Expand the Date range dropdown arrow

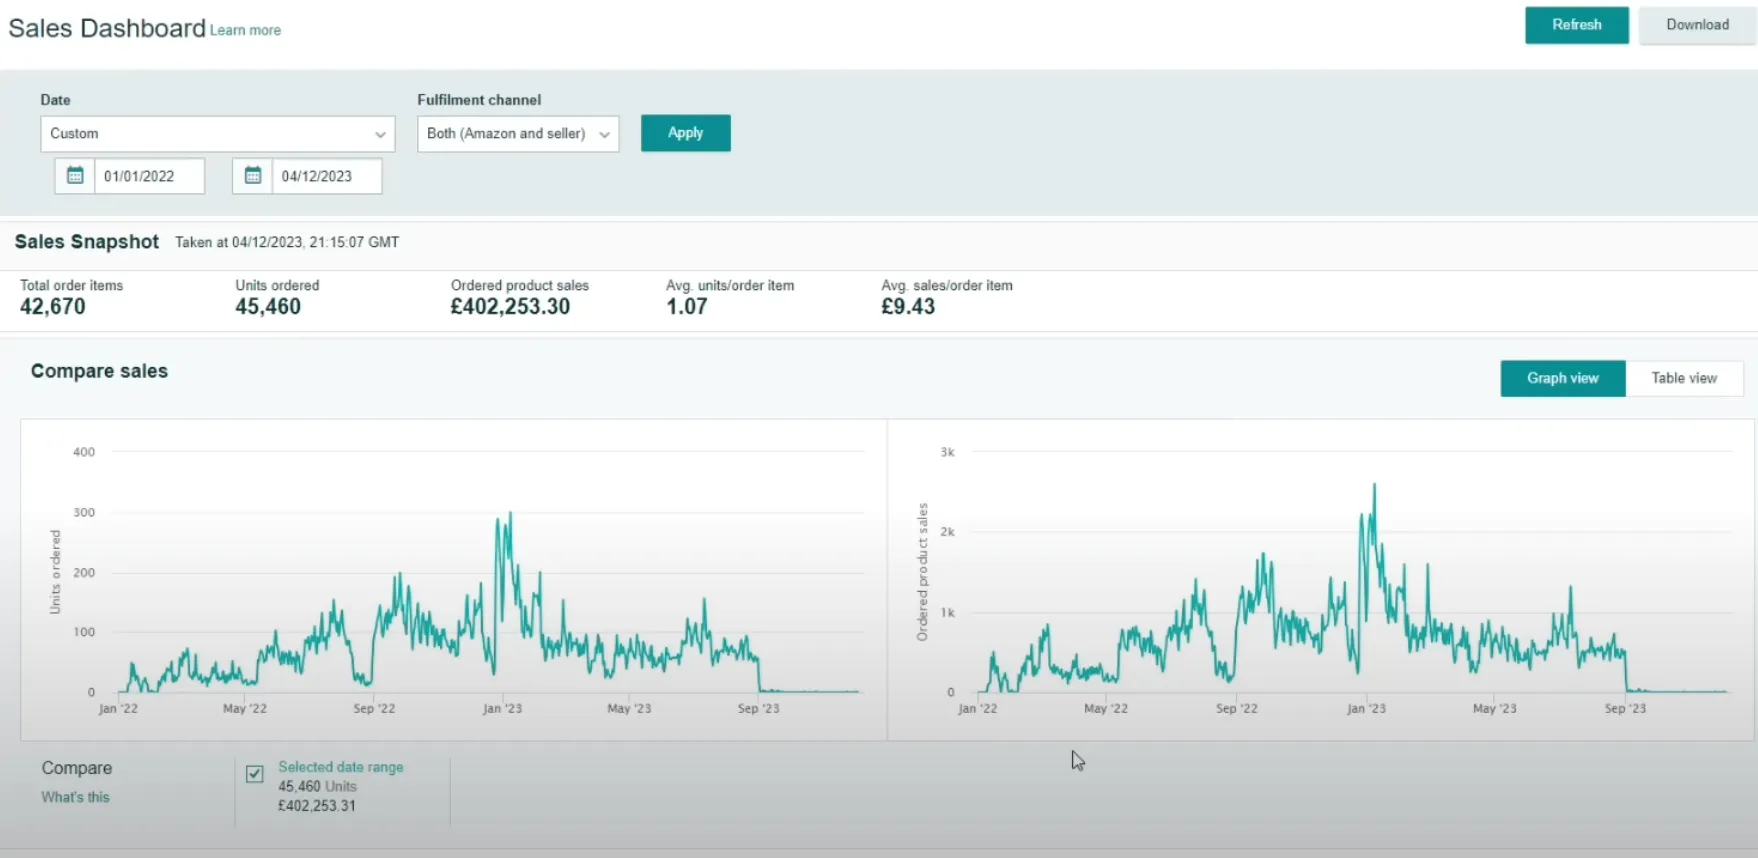pyautogui.click(x=380, y=134)
